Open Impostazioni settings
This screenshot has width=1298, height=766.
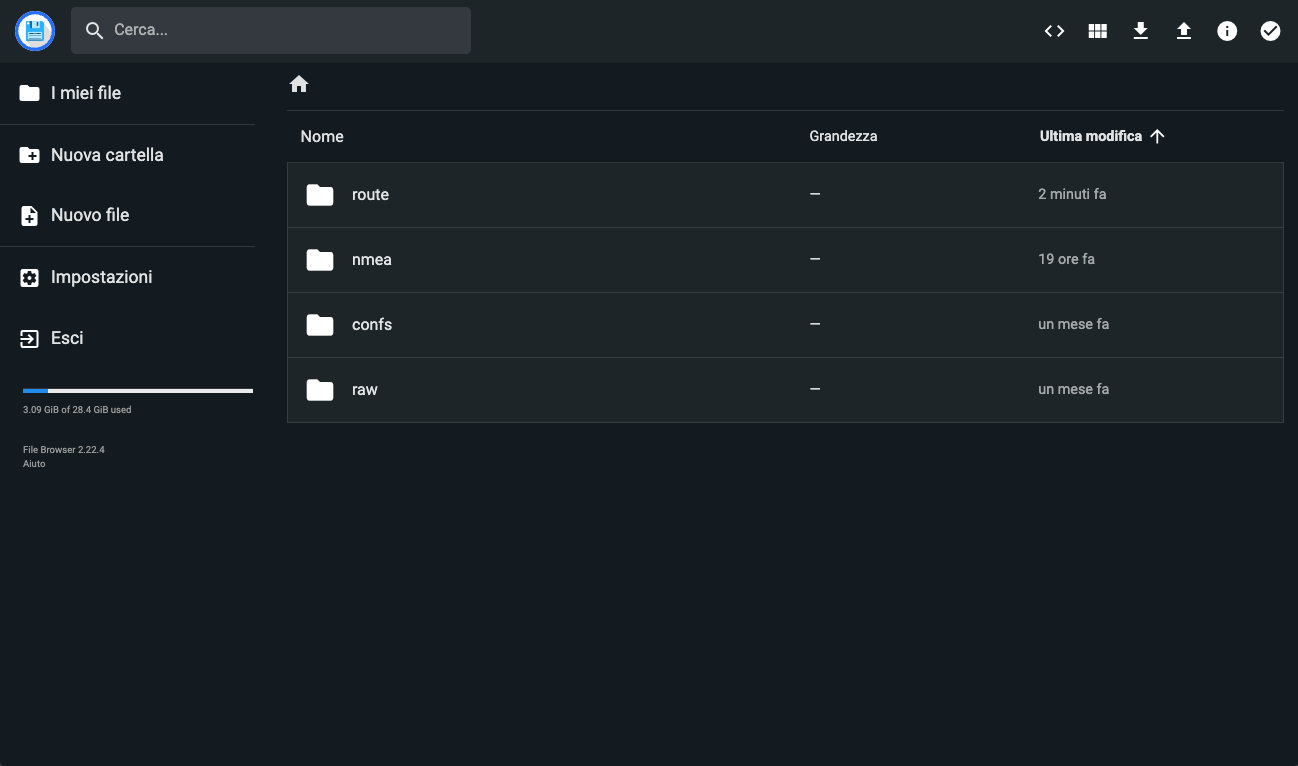click(x=101, y=277)
